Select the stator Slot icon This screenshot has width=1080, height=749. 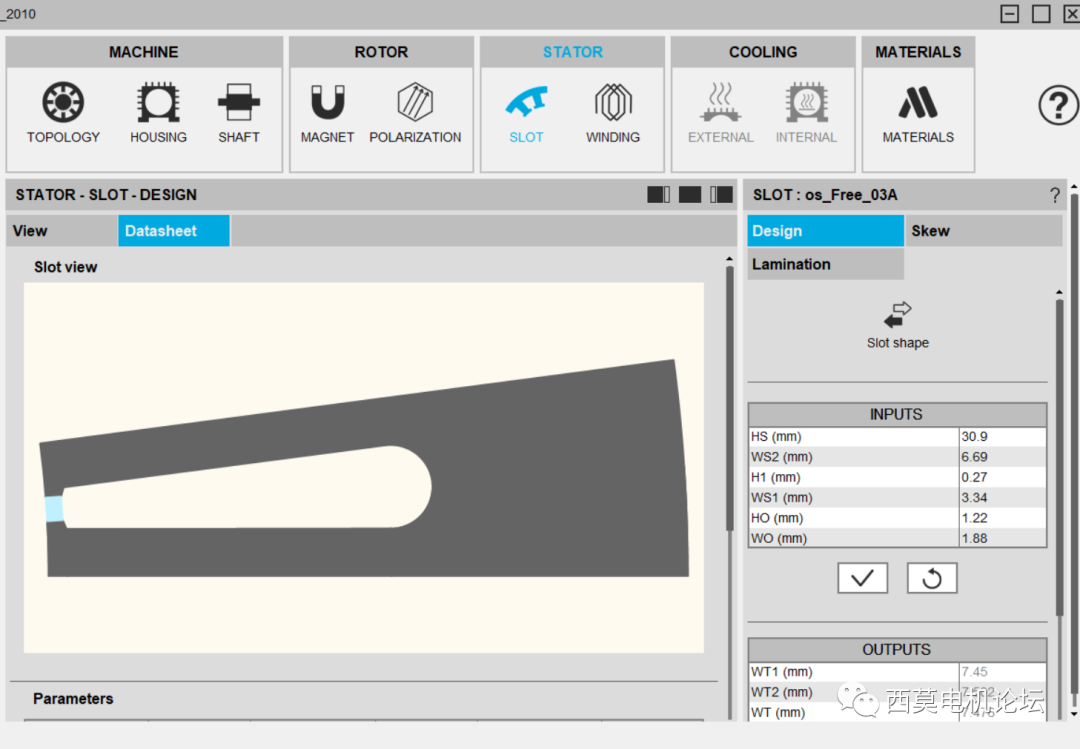[526, 113]
